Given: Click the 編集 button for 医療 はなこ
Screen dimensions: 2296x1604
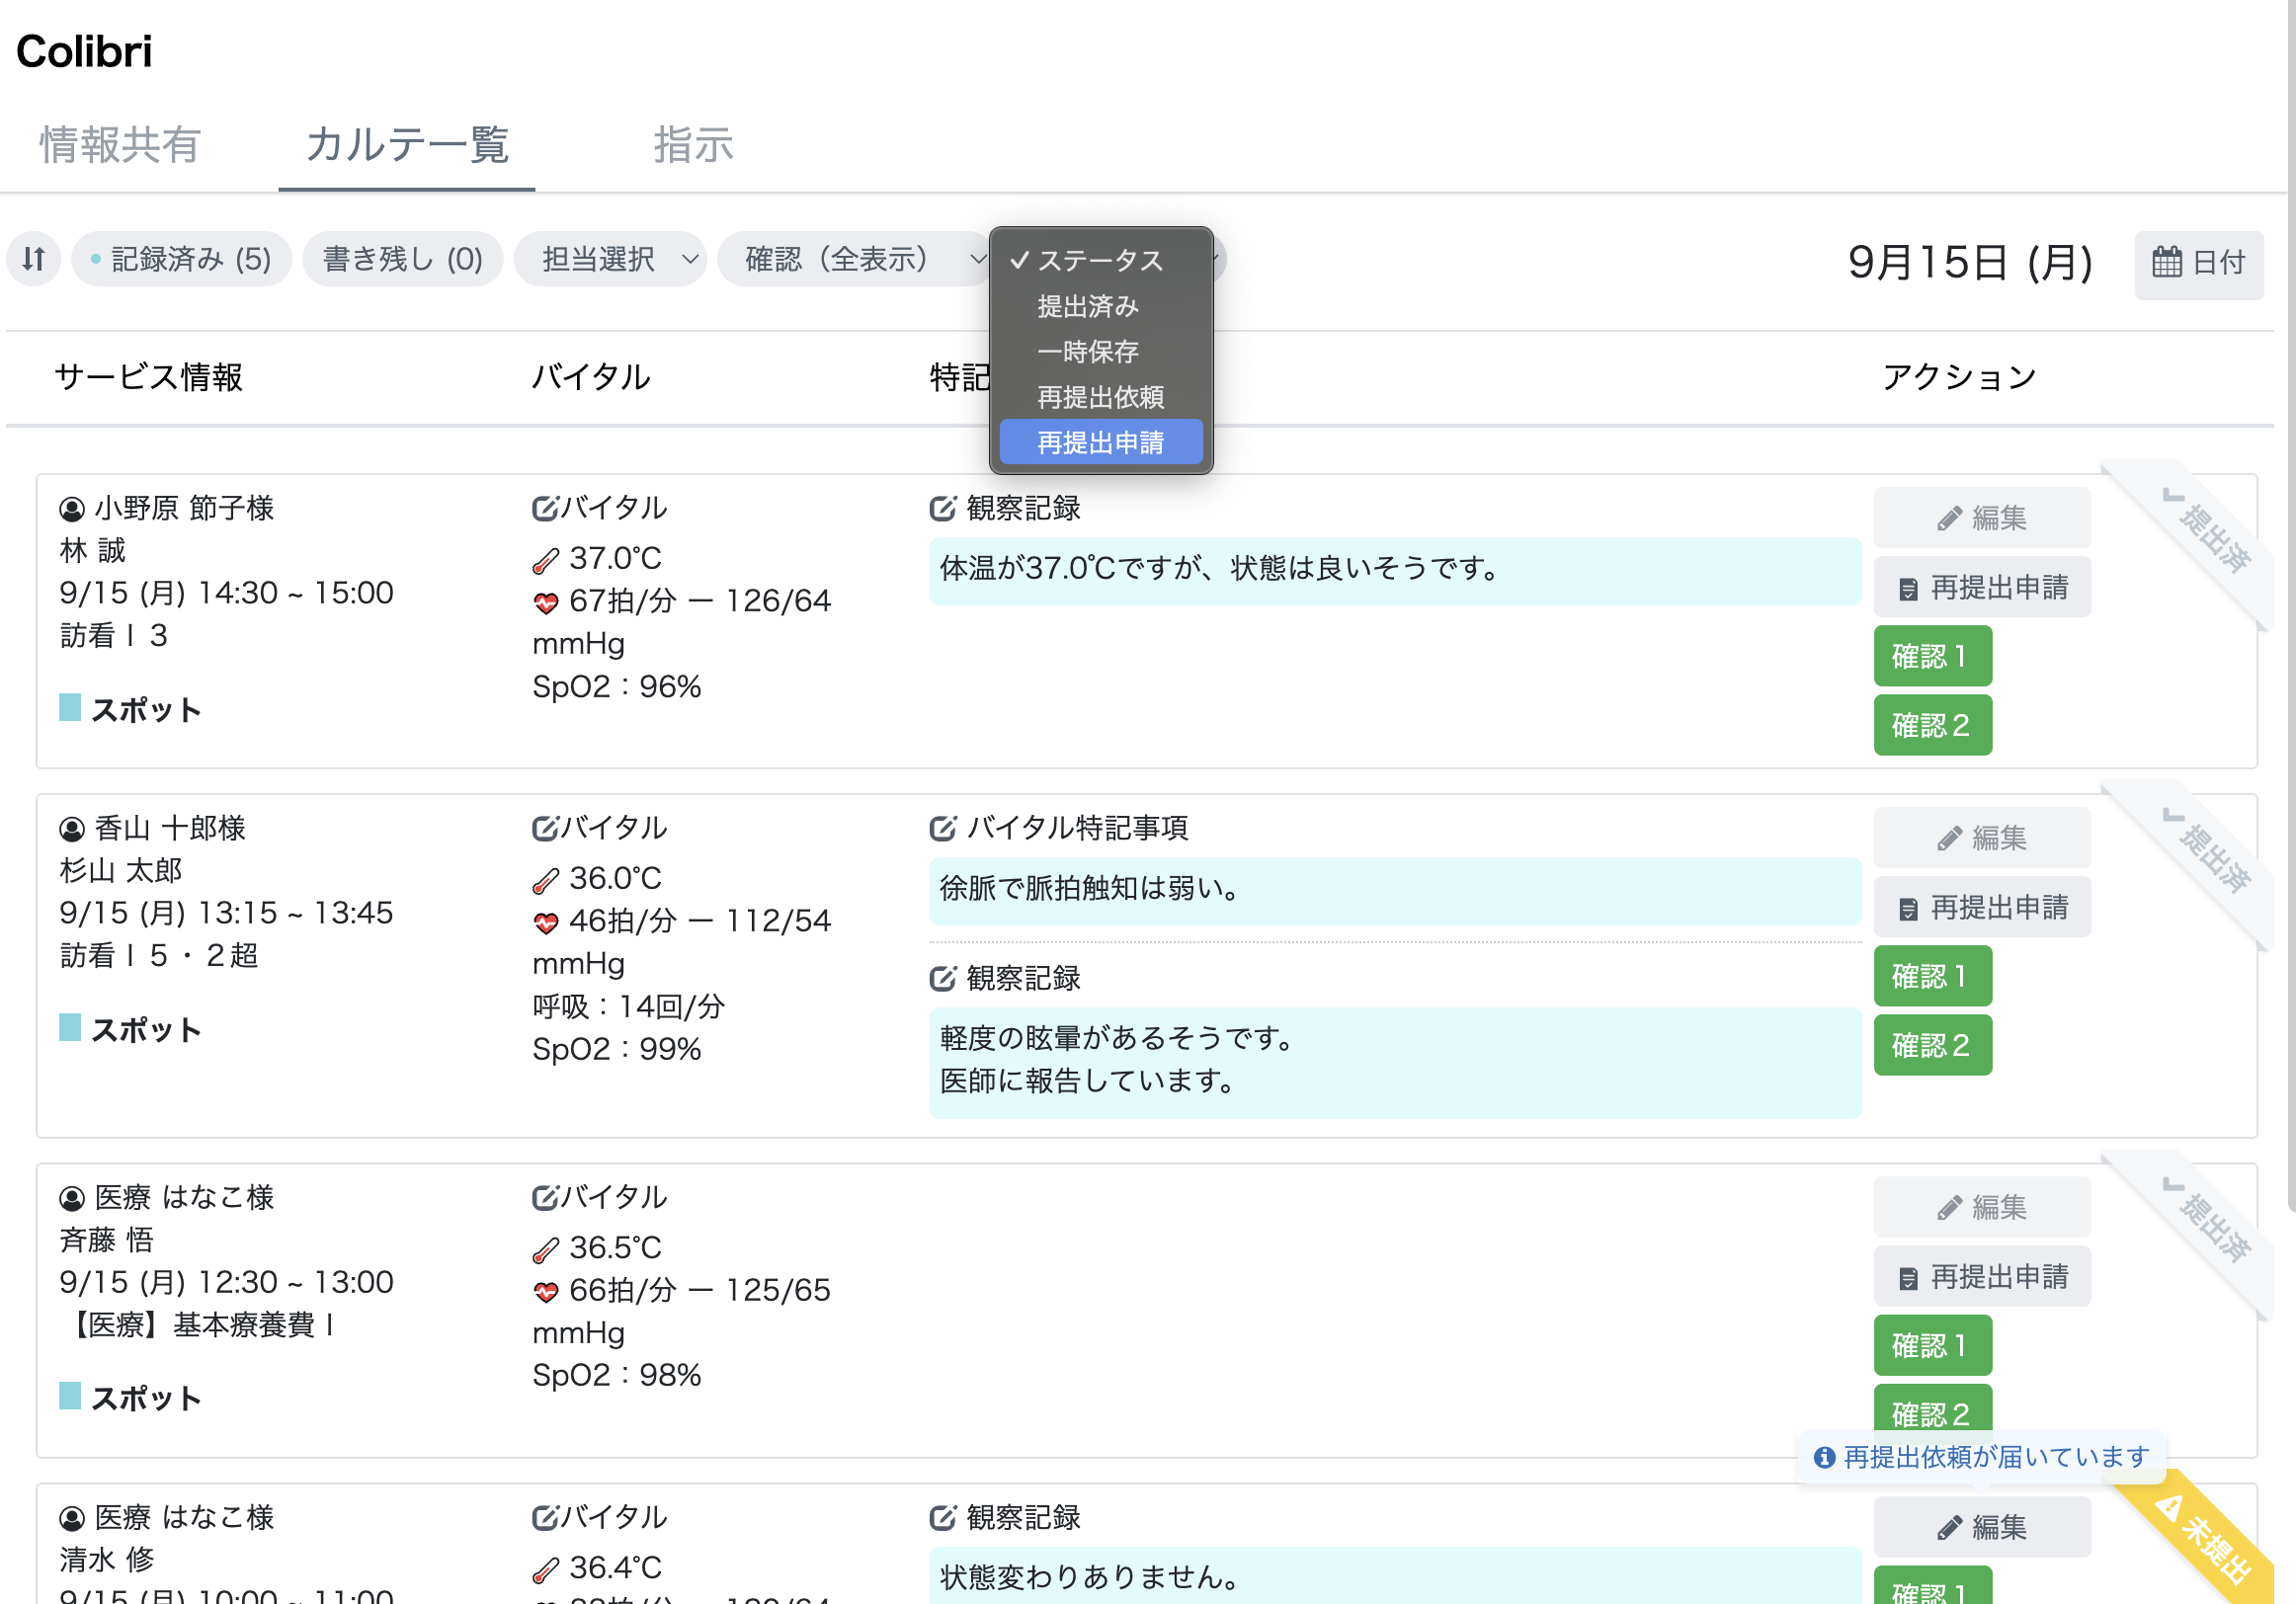Looking at the screenshot, I should point(1981,1207).
